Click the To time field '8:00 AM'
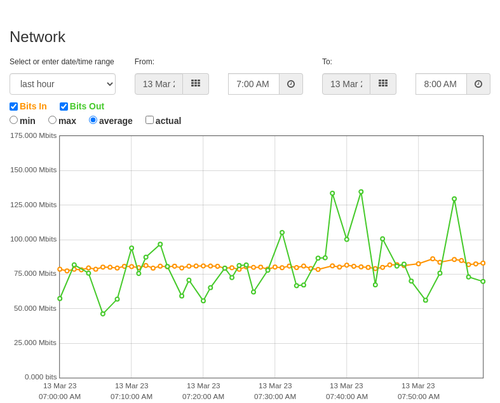500x403 pixels. (441, 84)
